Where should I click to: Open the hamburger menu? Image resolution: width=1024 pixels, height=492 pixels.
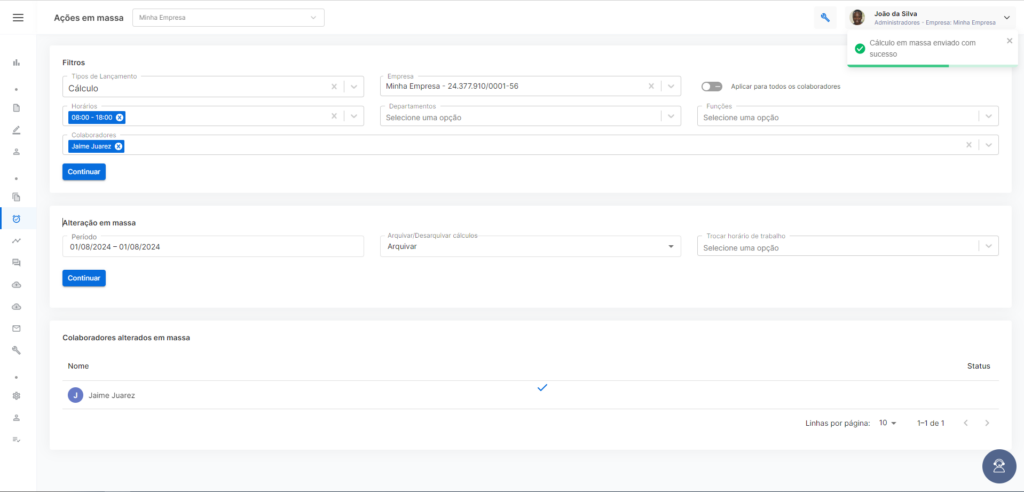point(18,18)
